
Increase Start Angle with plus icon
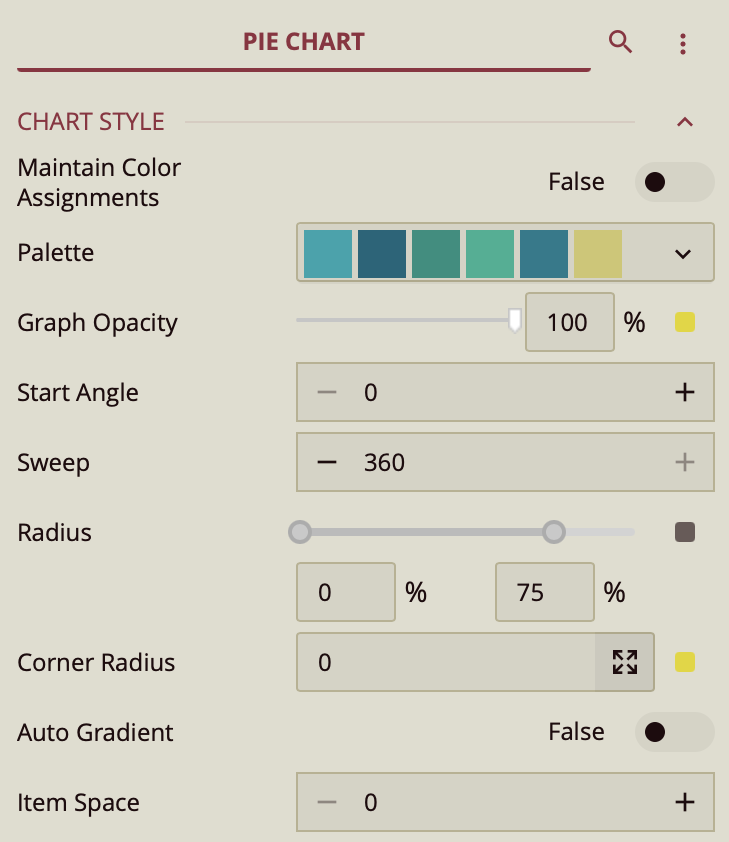684,392
